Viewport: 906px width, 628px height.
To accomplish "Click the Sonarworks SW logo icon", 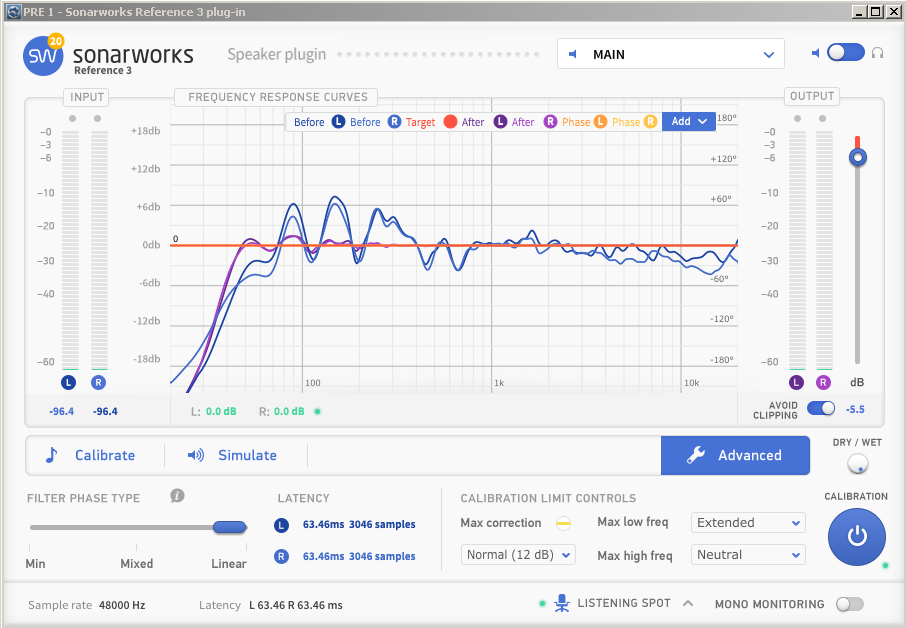I will pyautogui.click(x=42, y=55).
